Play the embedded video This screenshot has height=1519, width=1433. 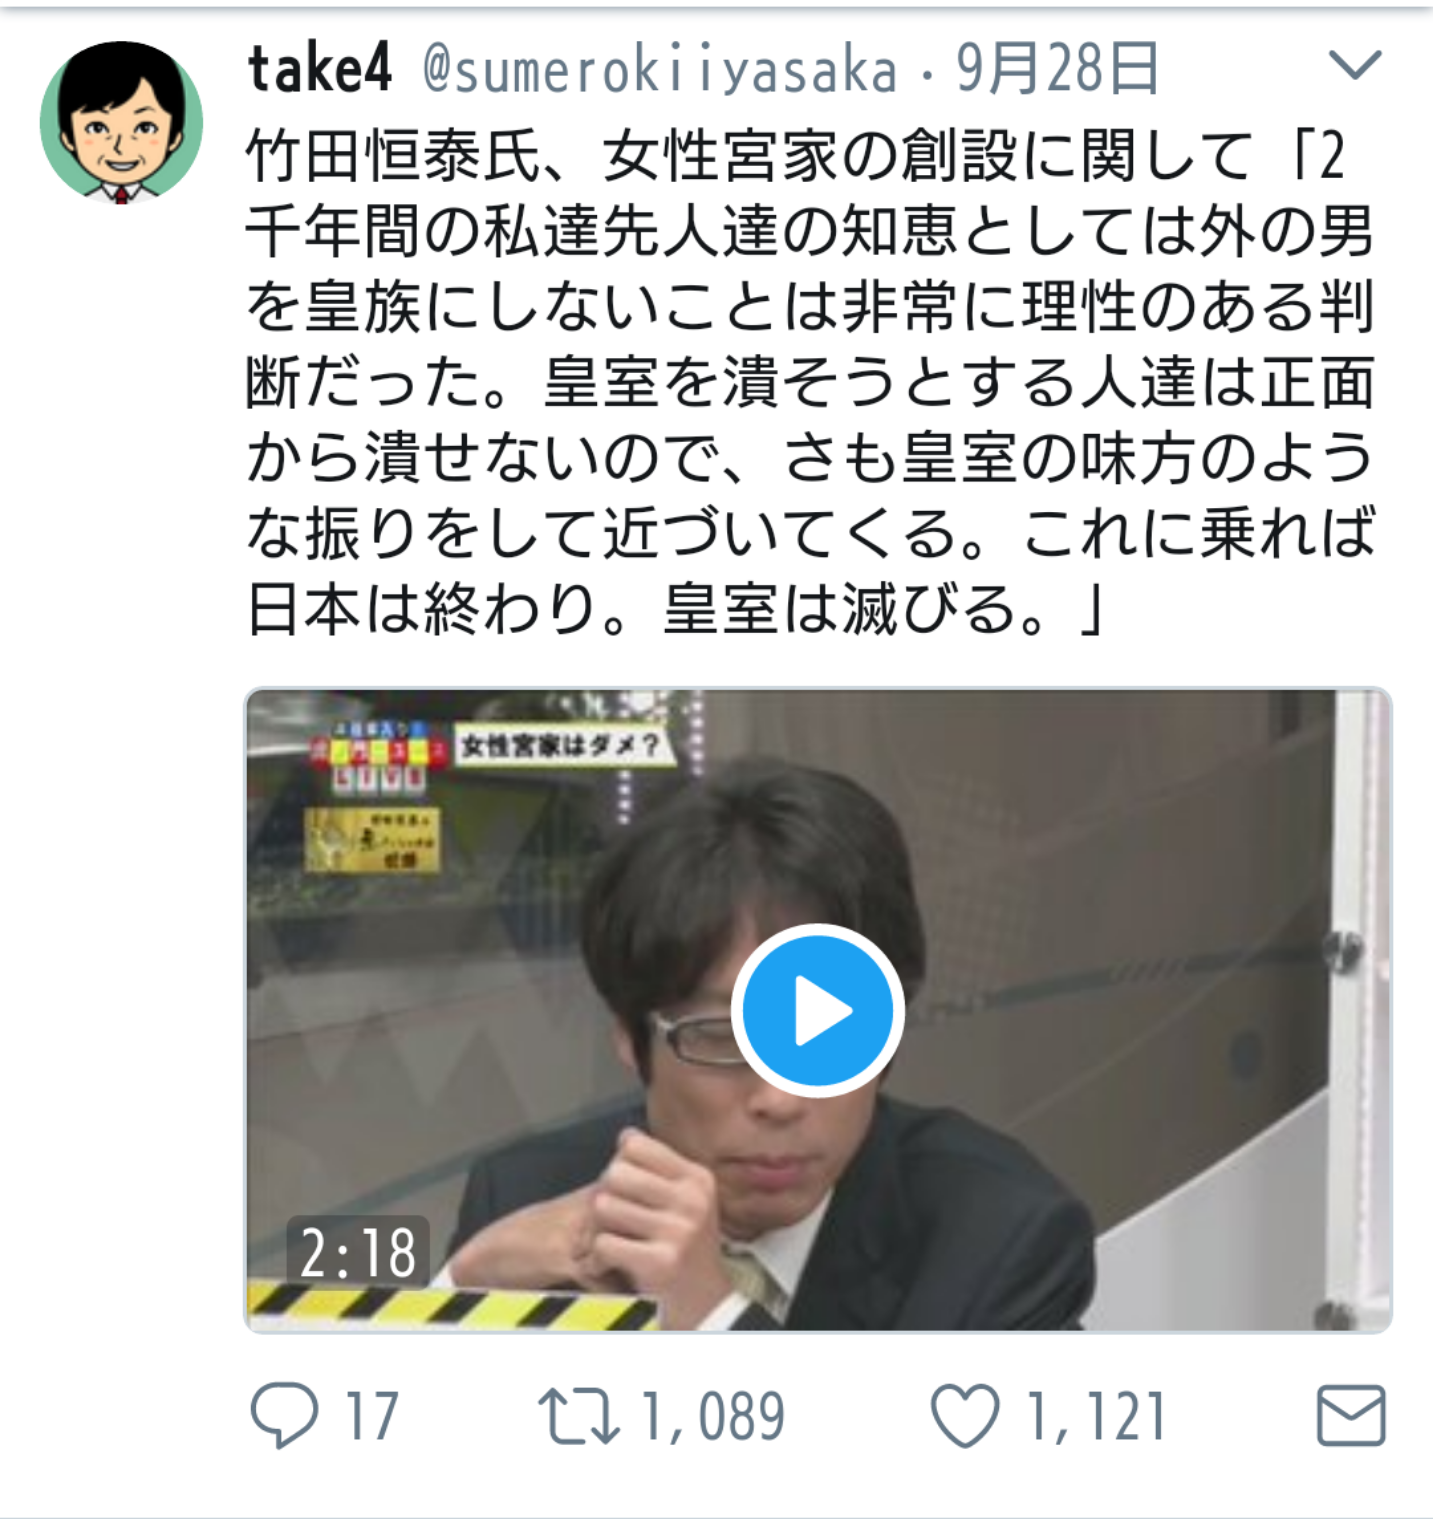pos(818,1011)
